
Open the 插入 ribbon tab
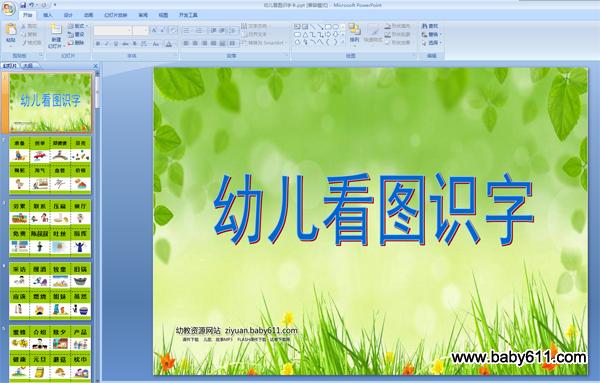pos(48,15)
